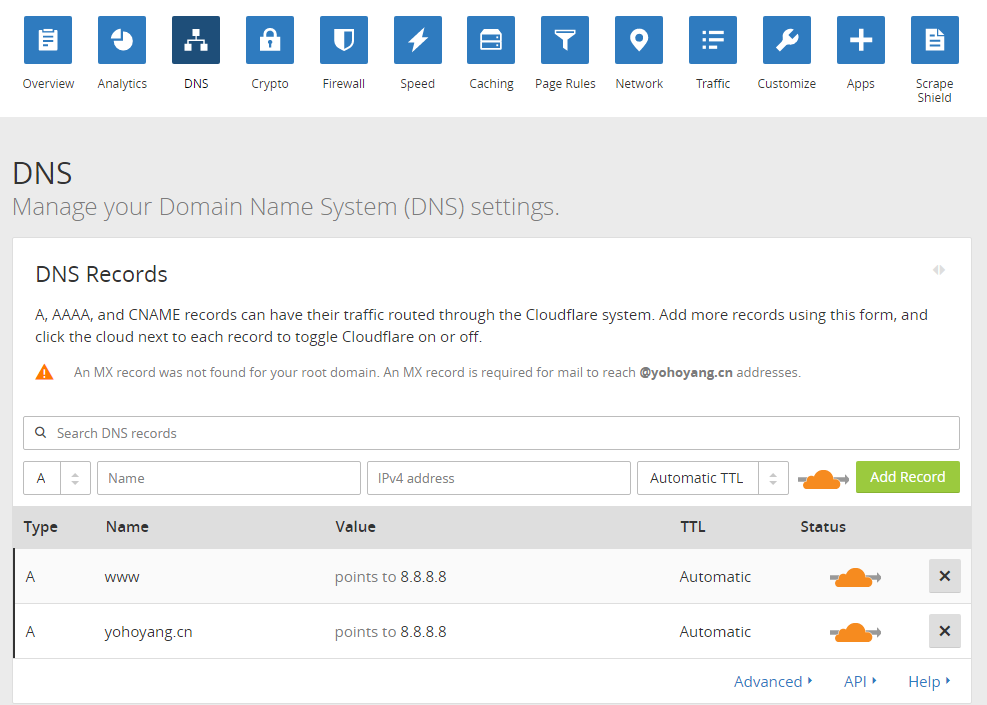Open the Analytics pie chart icon
The width and height of the screenshot is (987, 705).
coord(122,40)
